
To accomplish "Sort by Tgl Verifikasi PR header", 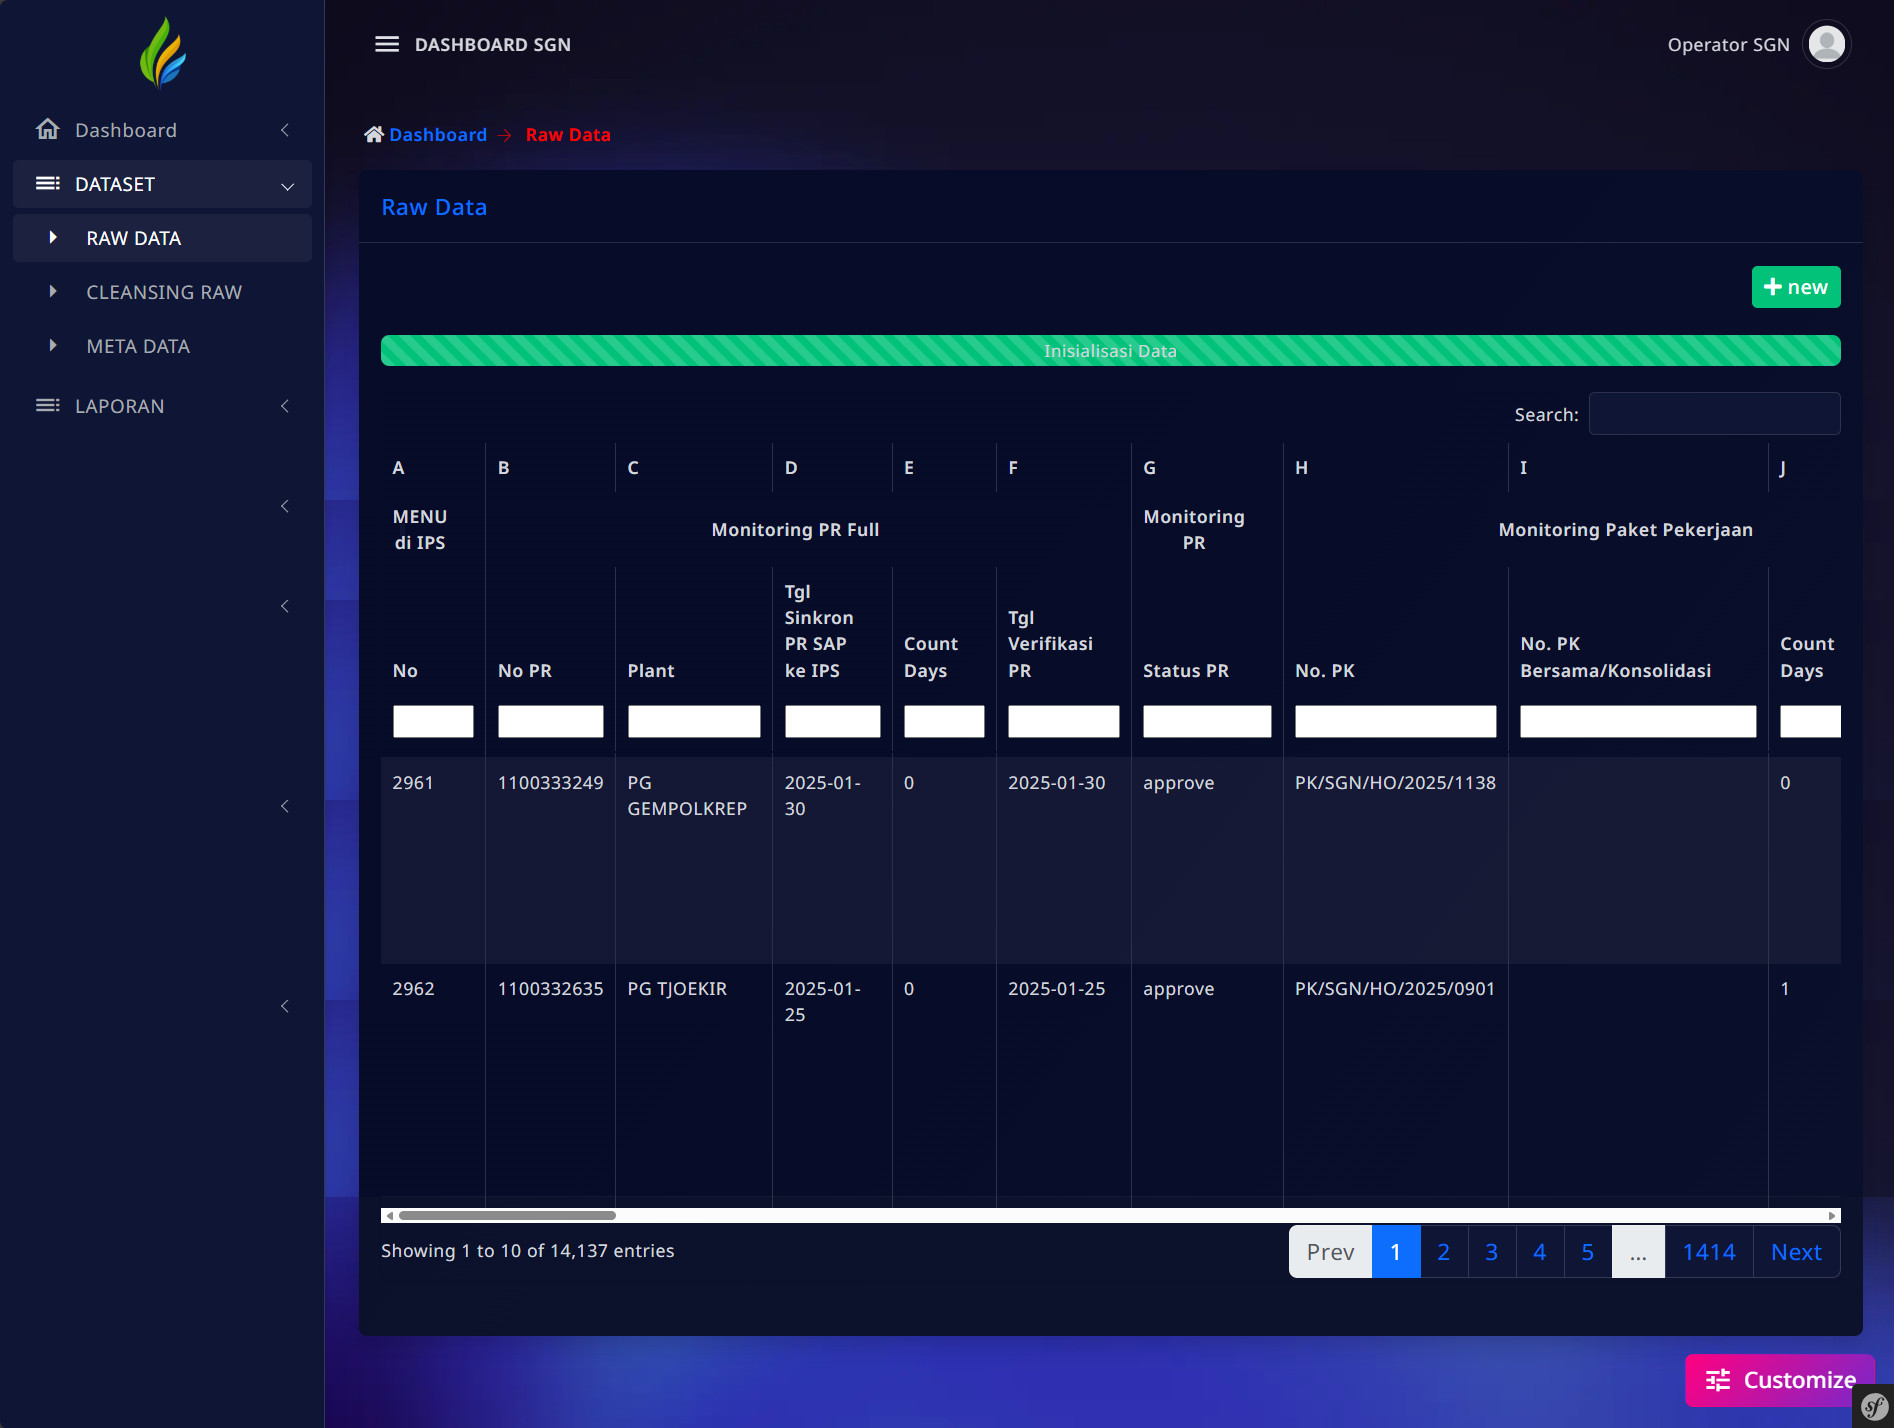I will click(x=1050, y=644).
